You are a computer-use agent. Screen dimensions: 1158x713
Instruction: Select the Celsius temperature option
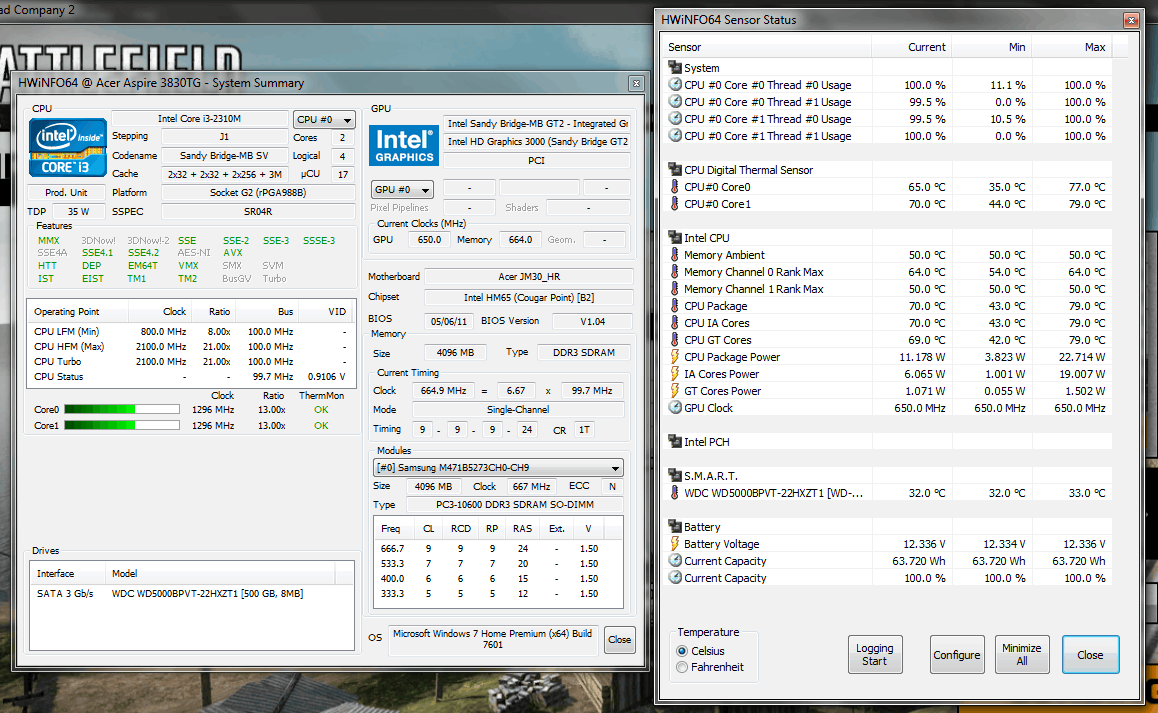683,651
